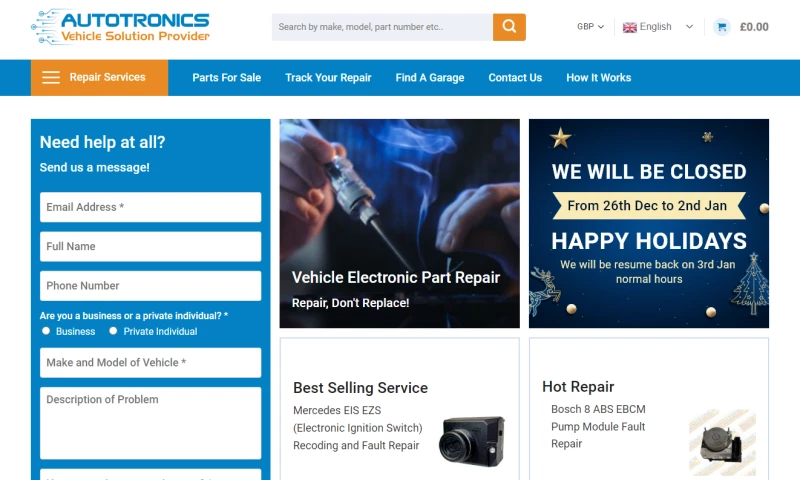Click the holiday closure banner

click(x=648, y=223)
